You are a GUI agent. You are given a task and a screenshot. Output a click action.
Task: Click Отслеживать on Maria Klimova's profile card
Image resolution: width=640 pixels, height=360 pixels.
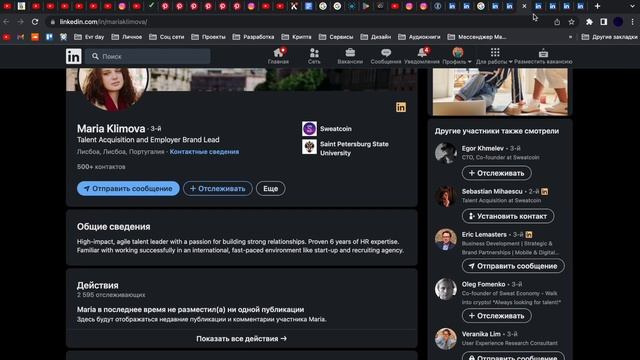pos(218,189)
